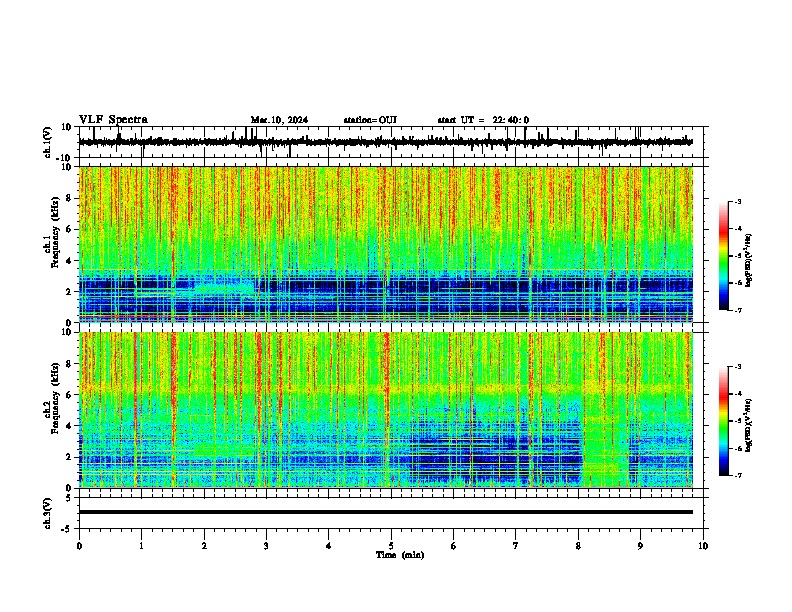Viewport: 792px width, 612px height.
Task: Click inside the ch.1 spectrogram panel
Action: coord(386,244)
